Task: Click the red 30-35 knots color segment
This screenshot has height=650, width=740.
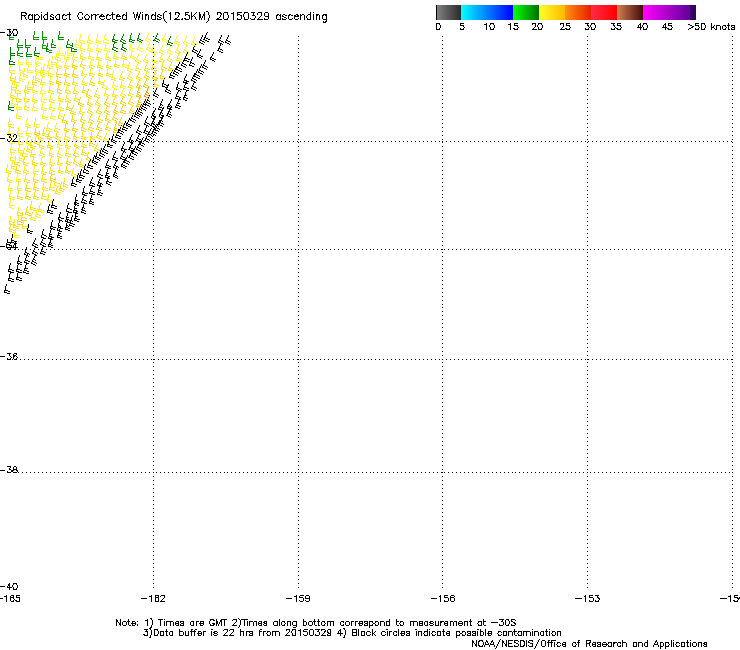Action: pyautogui.click(x=604, y=12)
